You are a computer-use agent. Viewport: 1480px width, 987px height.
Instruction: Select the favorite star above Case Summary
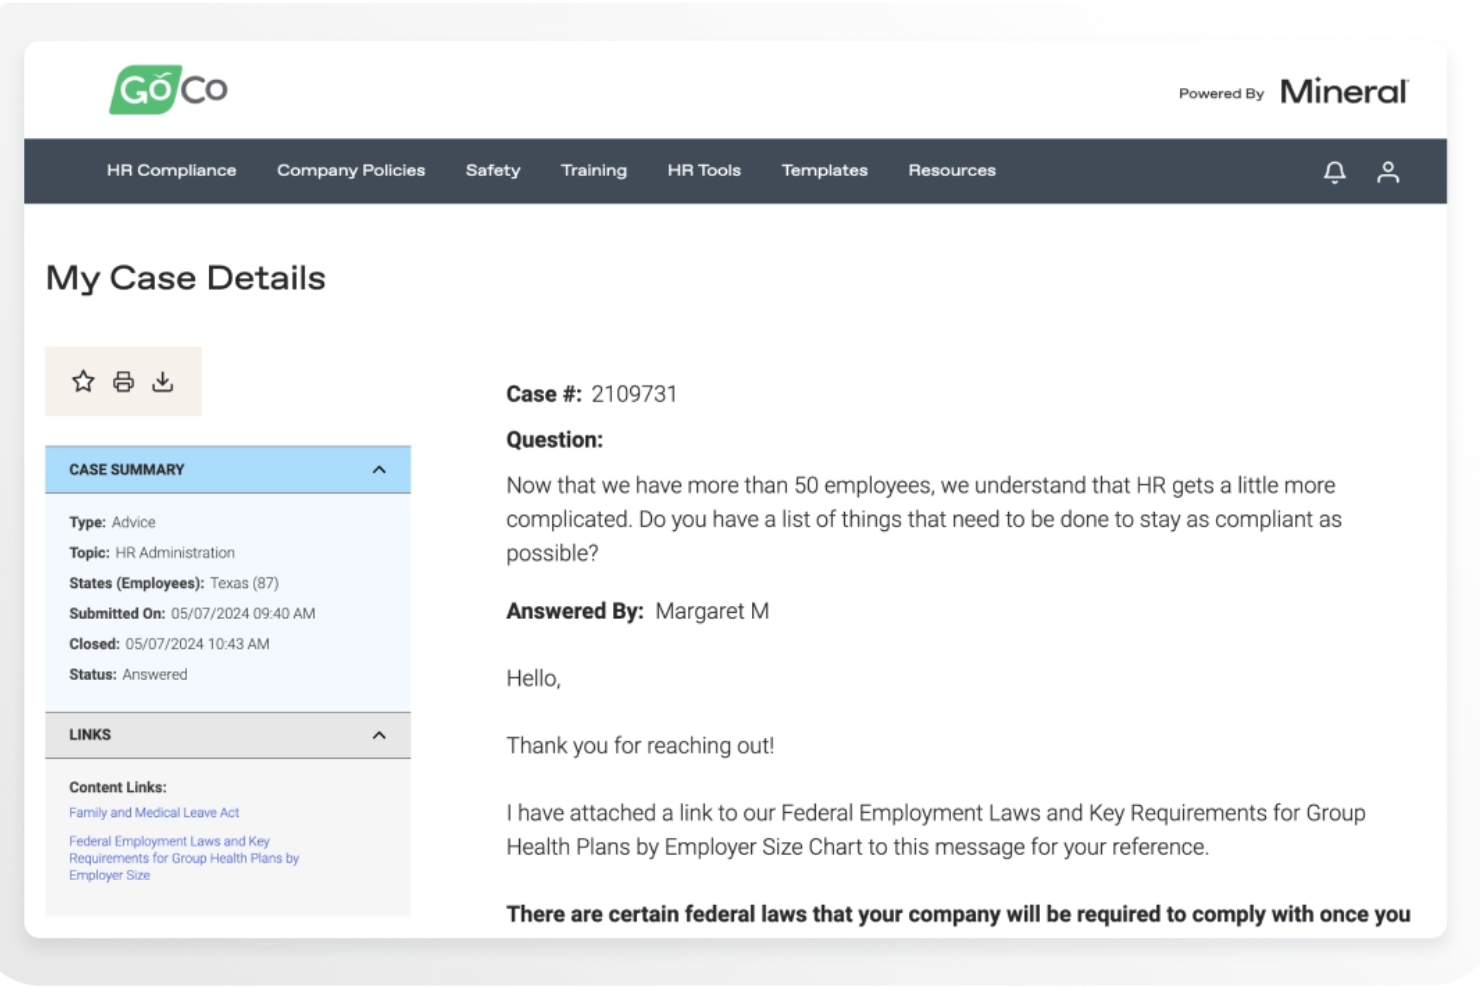coord(83,381)
